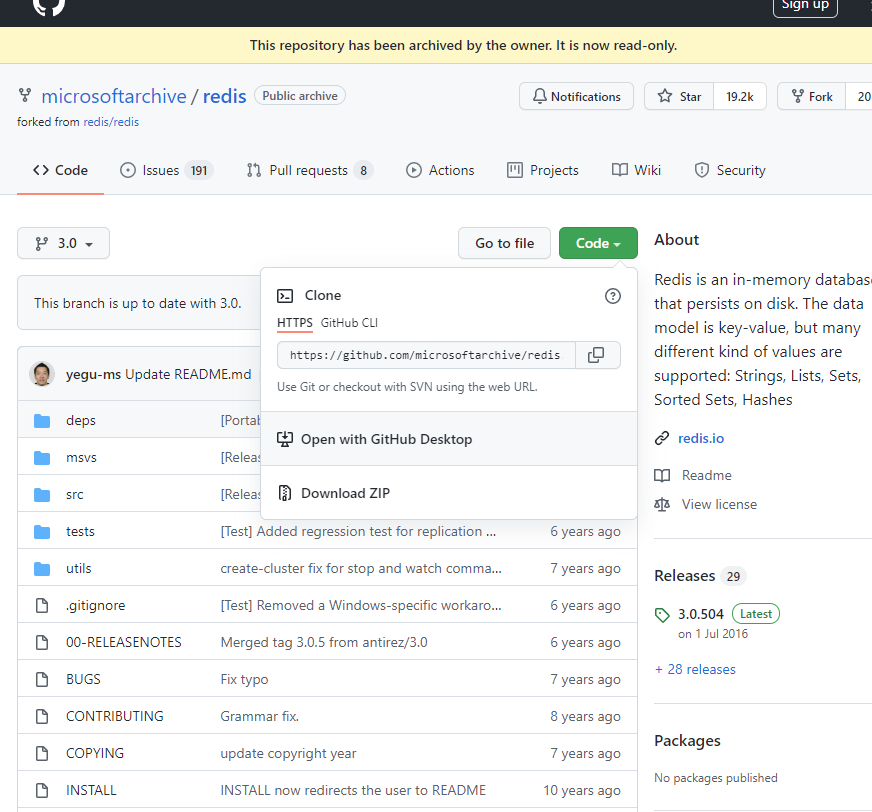872x812 pixels.
Task: Select the HTTPS clone option
Action: (295, 323)
